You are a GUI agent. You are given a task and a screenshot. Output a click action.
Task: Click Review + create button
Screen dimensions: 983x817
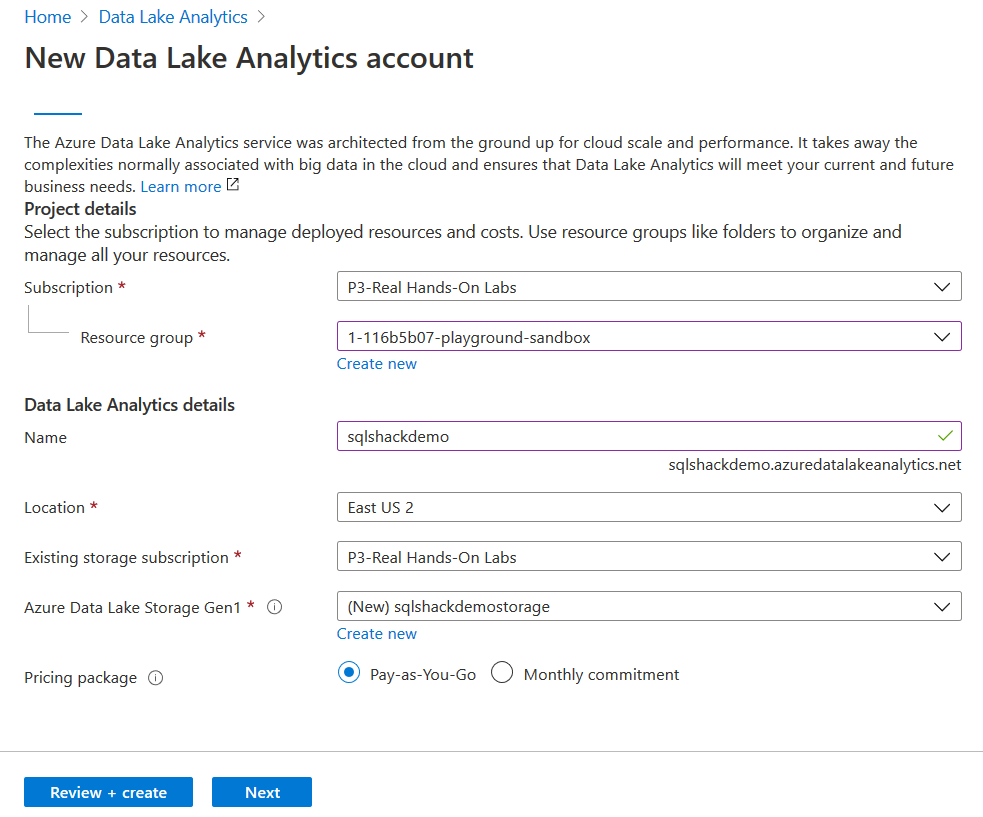pyautogui.click(x=108, y=792)
